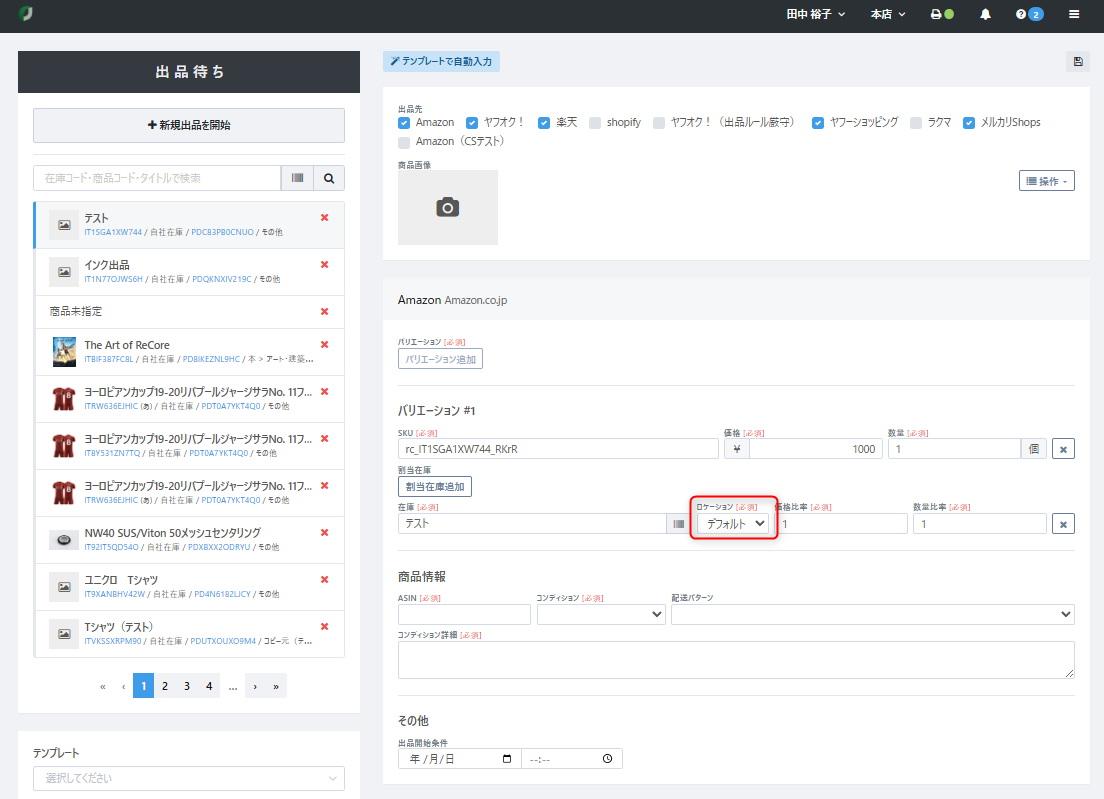Screen dimensions: 1104x799
Task: Go to page 3 of listings
Action: coord(187,686)
